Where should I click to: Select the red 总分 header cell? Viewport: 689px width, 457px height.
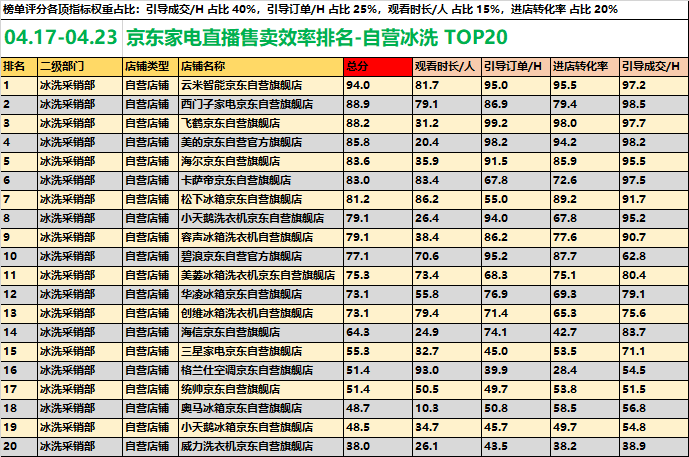coord(378,66)
